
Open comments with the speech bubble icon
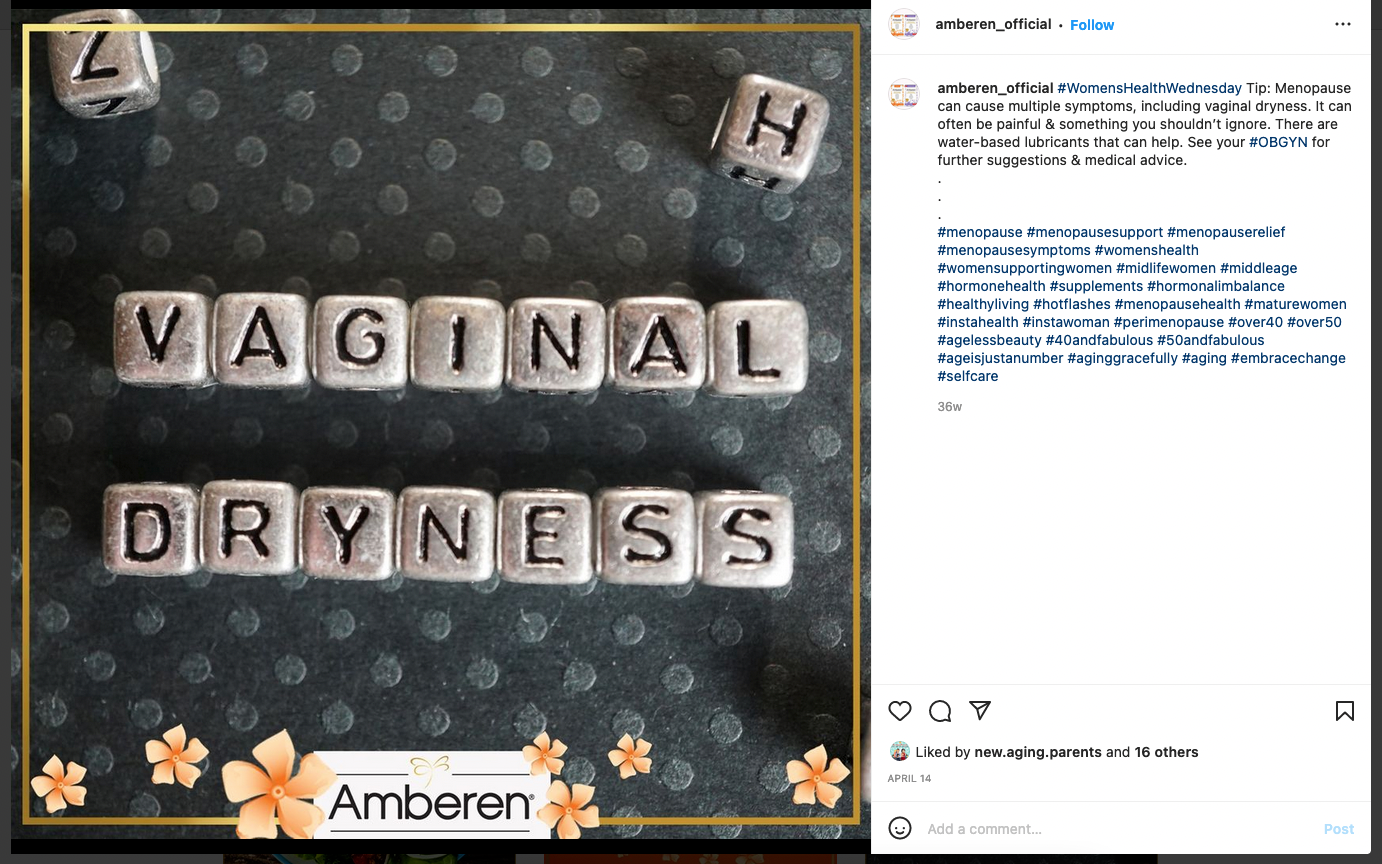[x=940, y=711]
